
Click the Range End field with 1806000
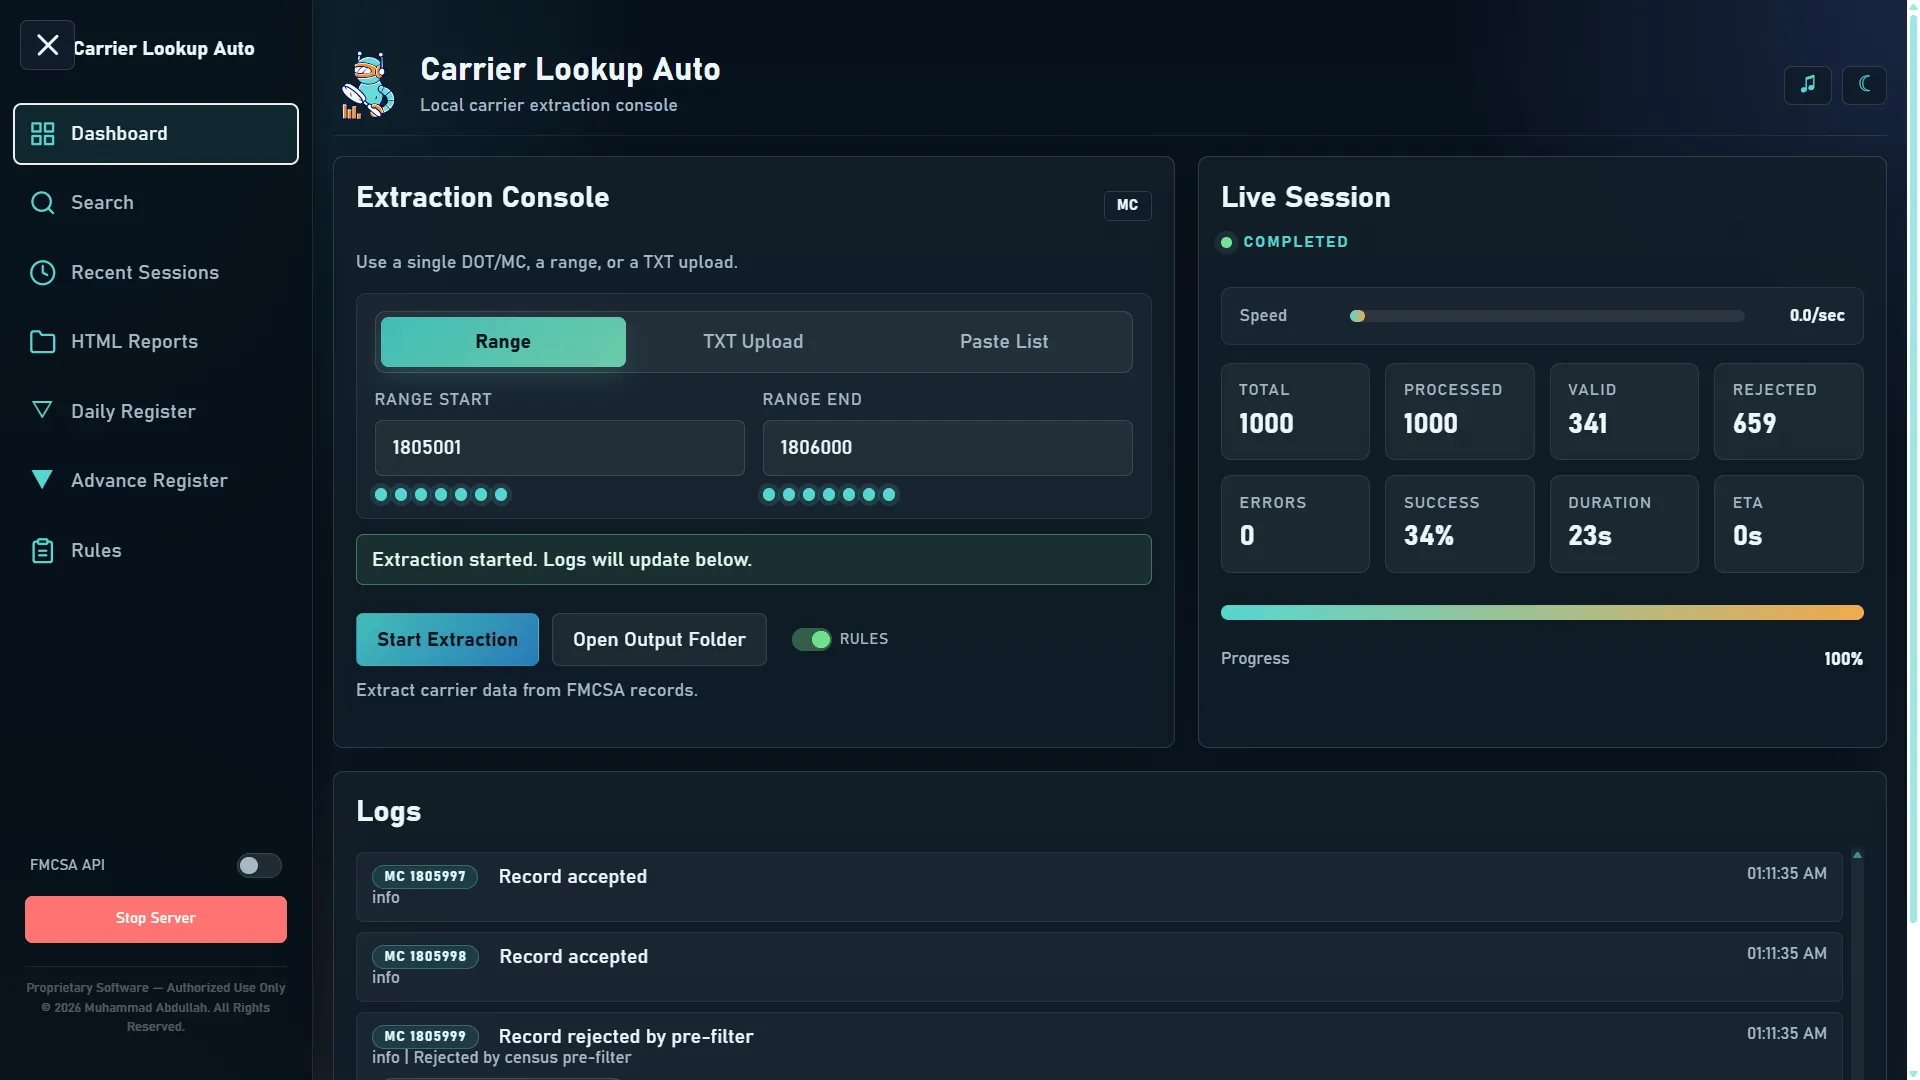point(948,448)
